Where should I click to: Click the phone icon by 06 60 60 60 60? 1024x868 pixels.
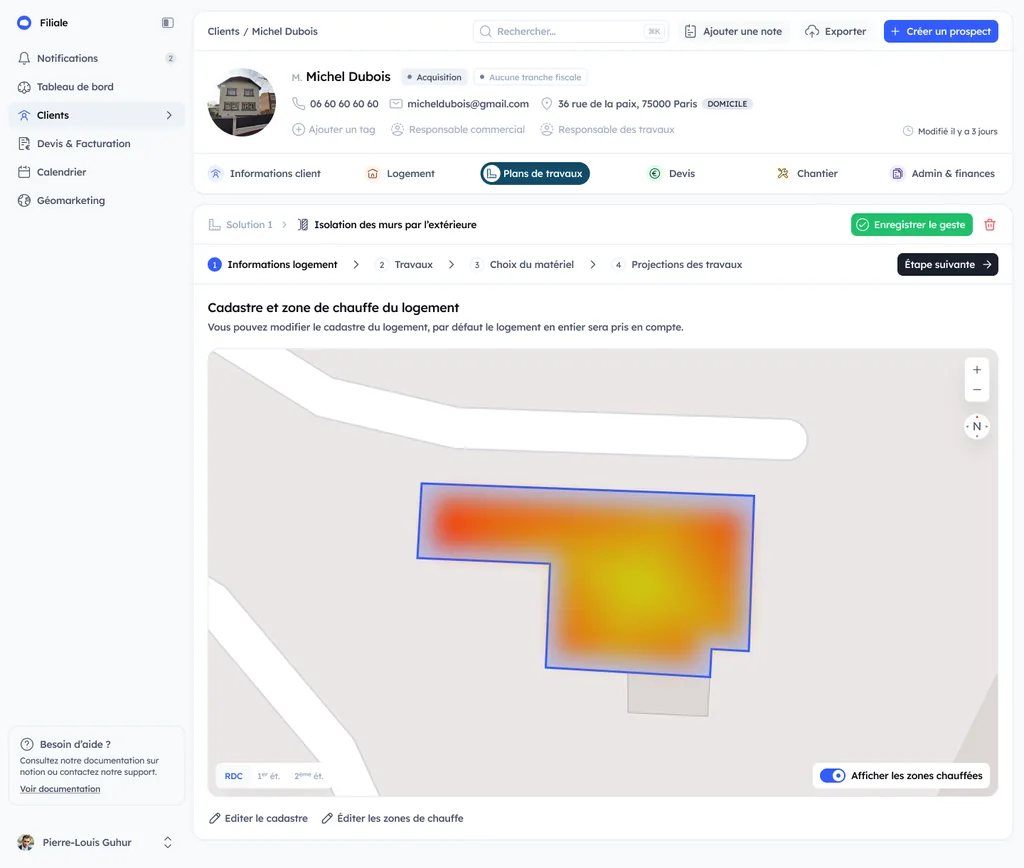pos(298,103)
